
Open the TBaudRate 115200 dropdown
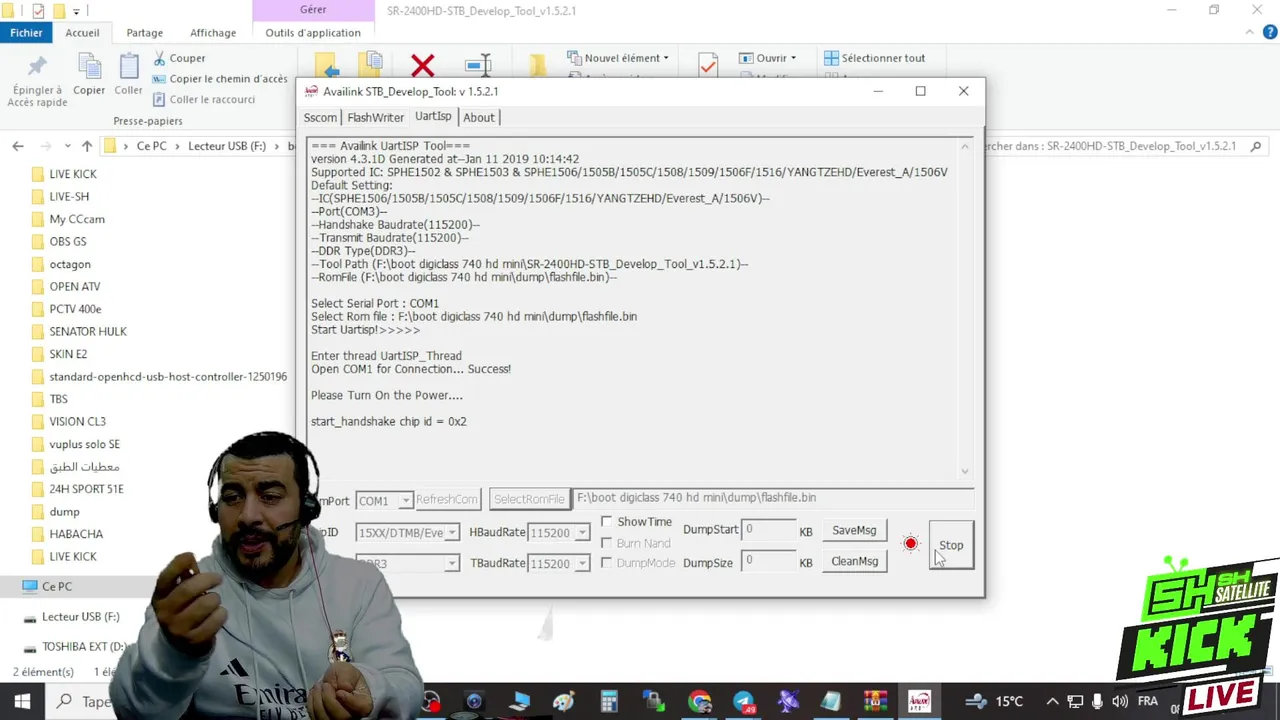tap(581, 563)
